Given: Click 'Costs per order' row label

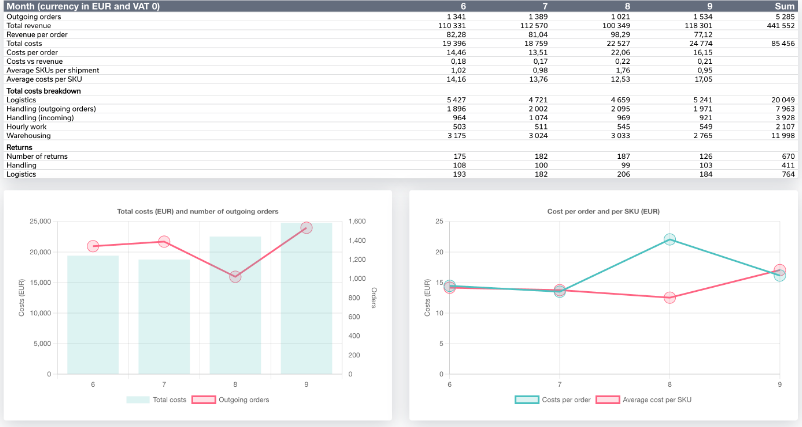Looking at the screenshot, I should tap(32, 52).
